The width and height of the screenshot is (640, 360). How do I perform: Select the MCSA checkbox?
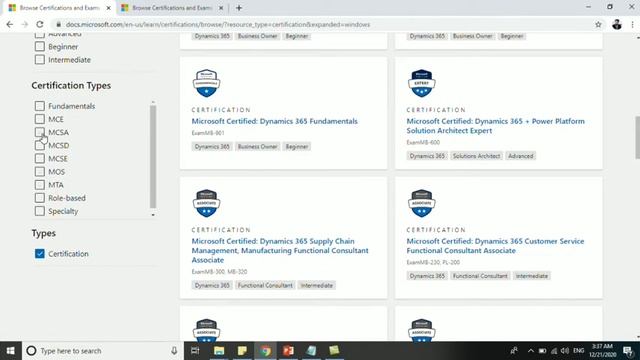point(40,132)
